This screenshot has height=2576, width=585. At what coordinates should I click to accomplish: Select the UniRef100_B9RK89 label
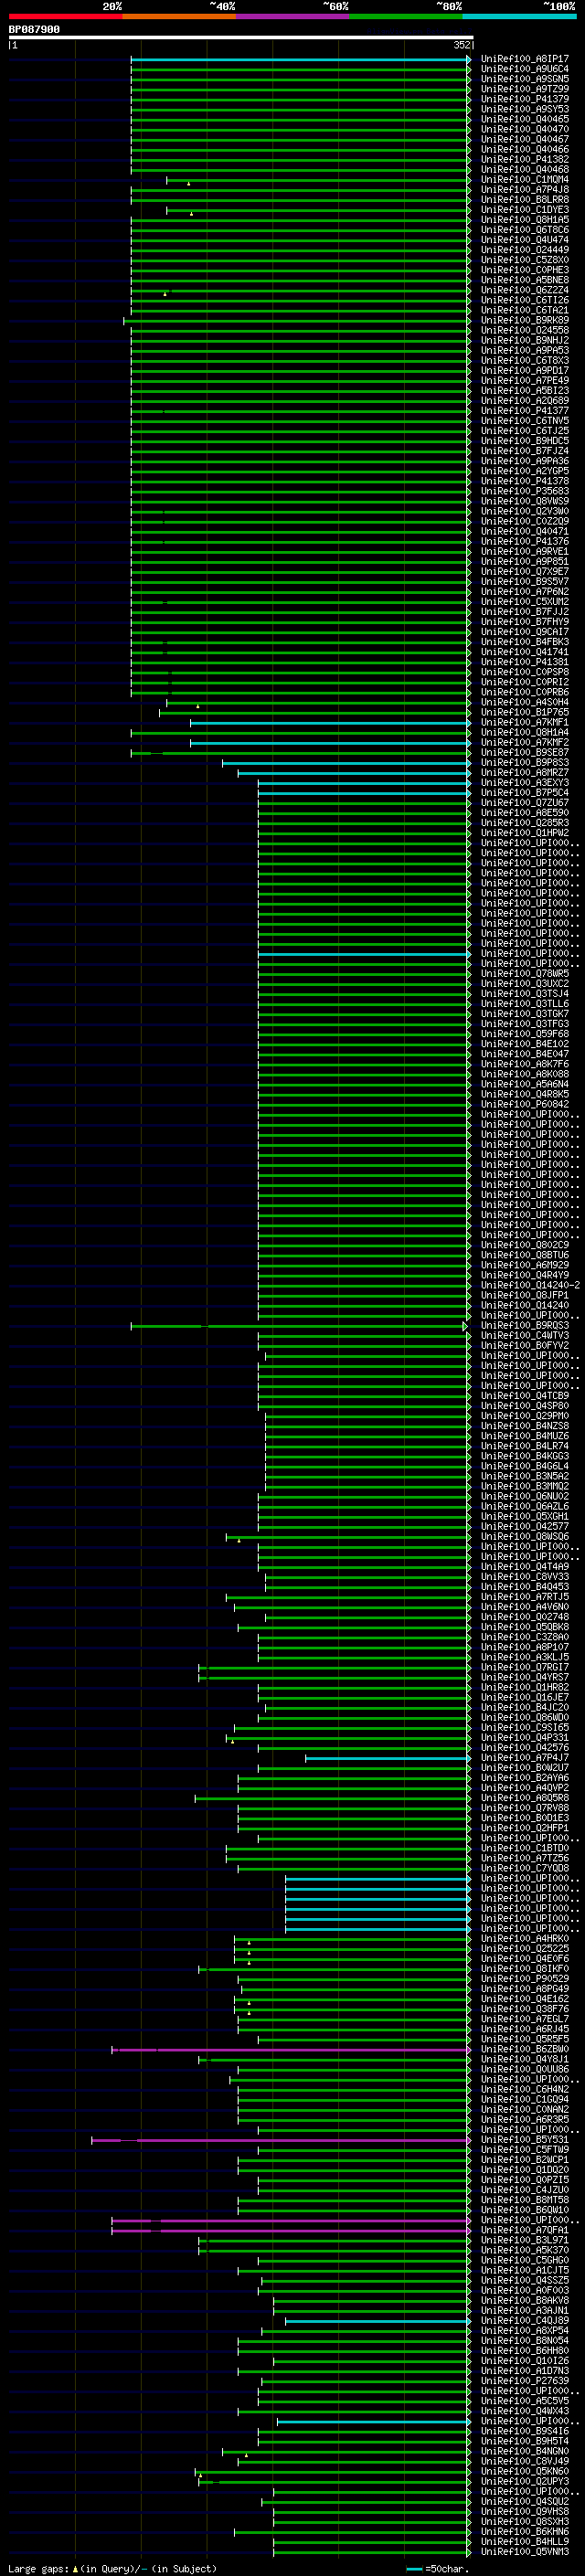pos(524,320)
